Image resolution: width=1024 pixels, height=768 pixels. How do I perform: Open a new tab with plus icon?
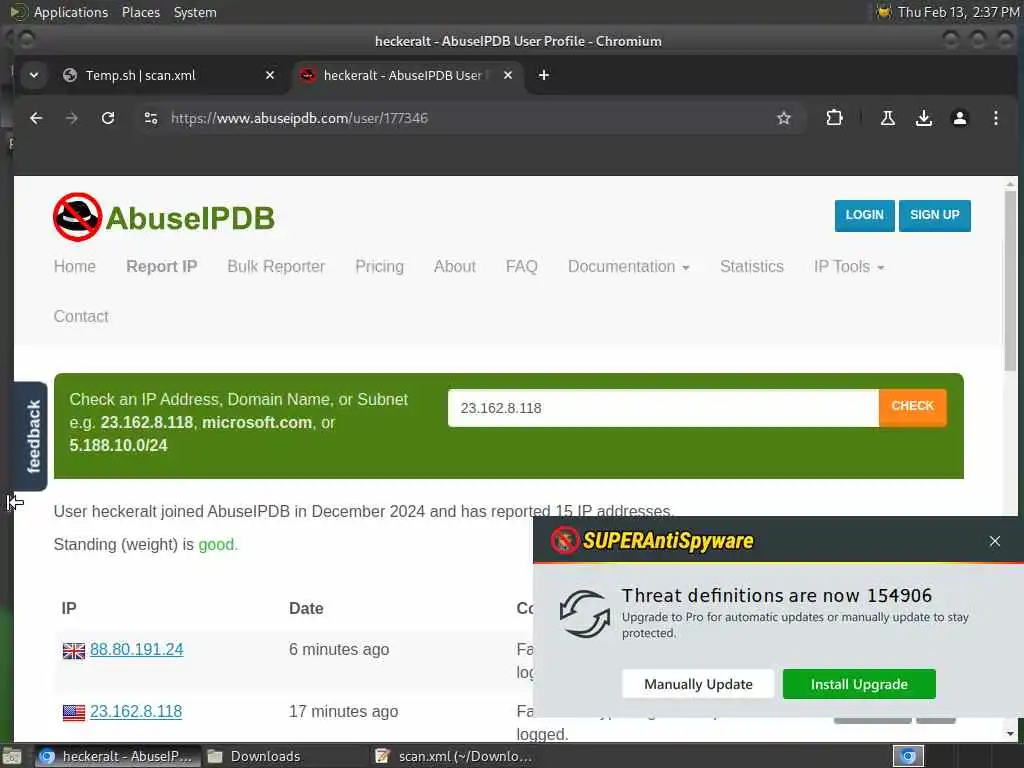(x=543, y=75)
